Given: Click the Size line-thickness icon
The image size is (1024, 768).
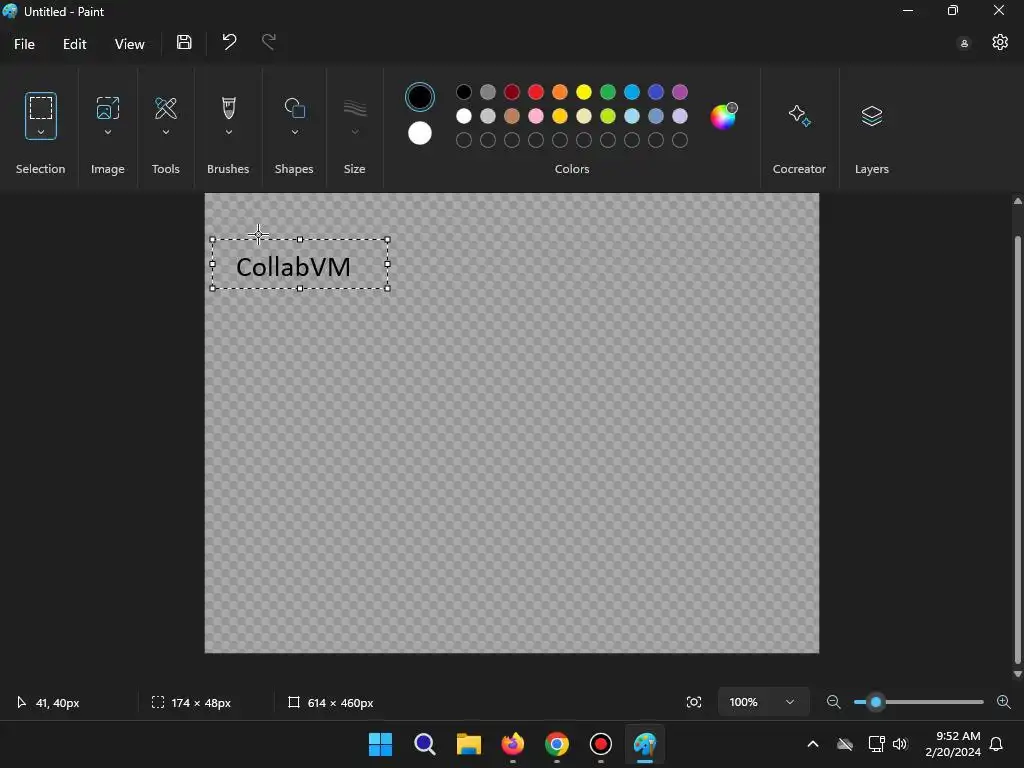Looking at the screenshot, I should tap(355, 108).
